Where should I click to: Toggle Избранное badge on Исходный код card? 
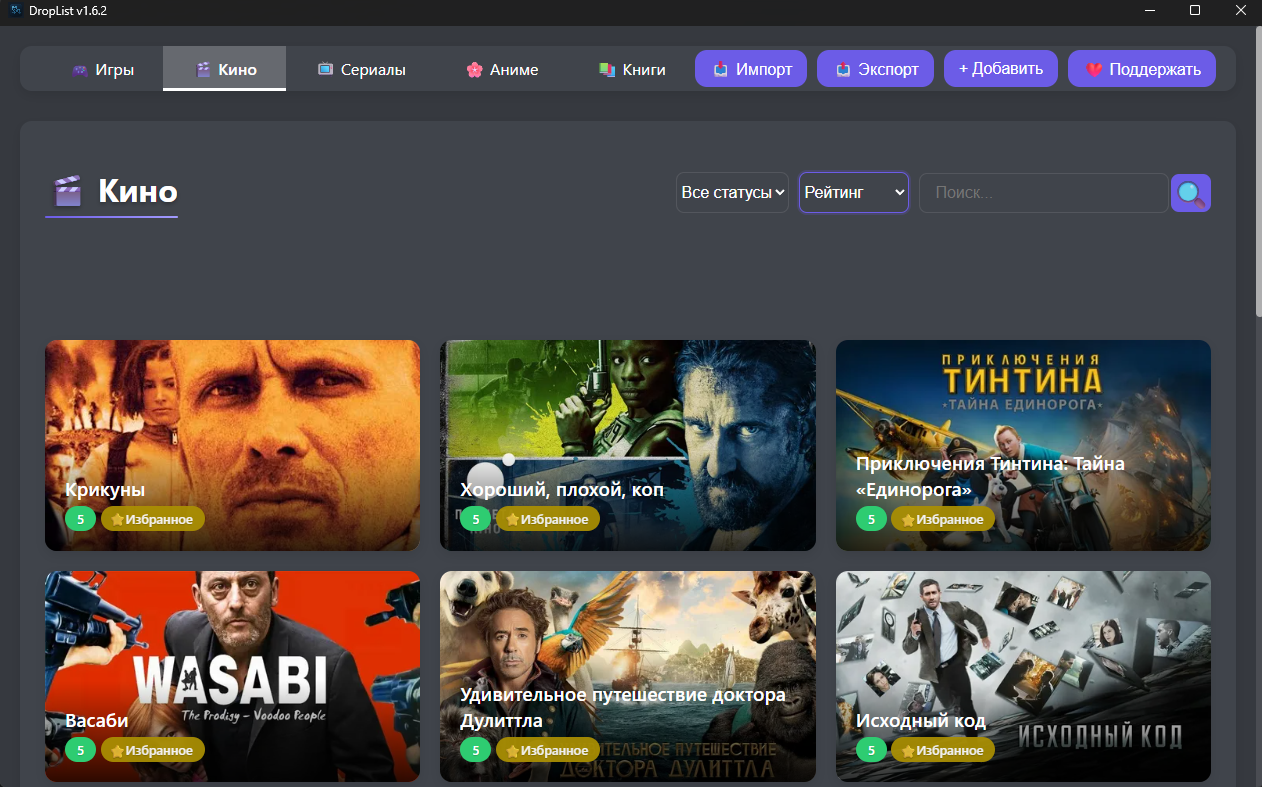(x=943, y=750)
